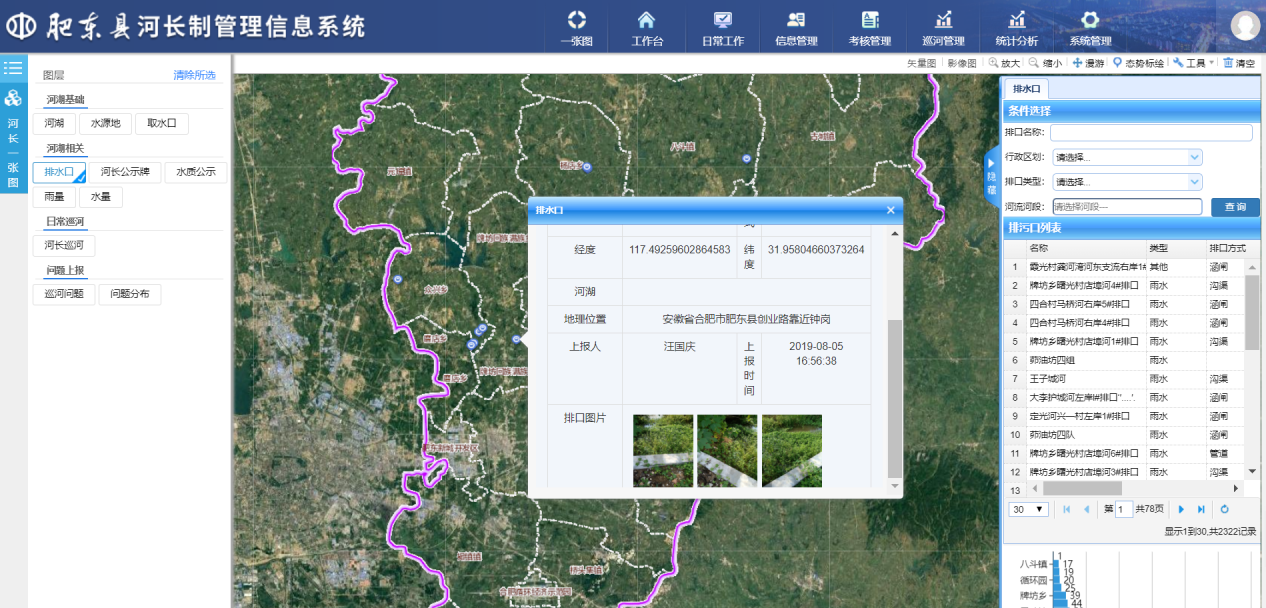Click the 放大 zoom-in tool
The image size is (1266, 608).
coord(1005,63)
